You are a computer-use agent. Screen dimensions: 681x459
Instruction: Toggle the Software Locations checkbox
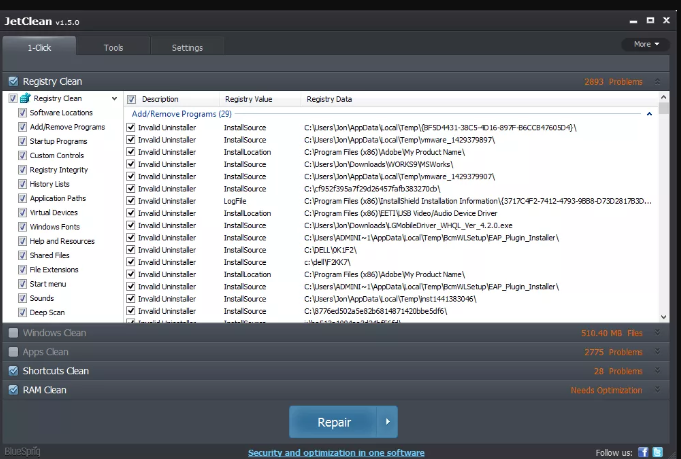coord(22,113)
